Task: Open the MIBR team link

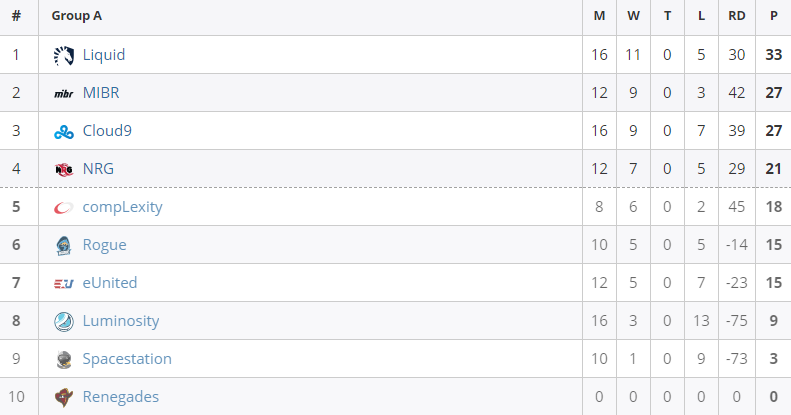Action: (101, 93)
